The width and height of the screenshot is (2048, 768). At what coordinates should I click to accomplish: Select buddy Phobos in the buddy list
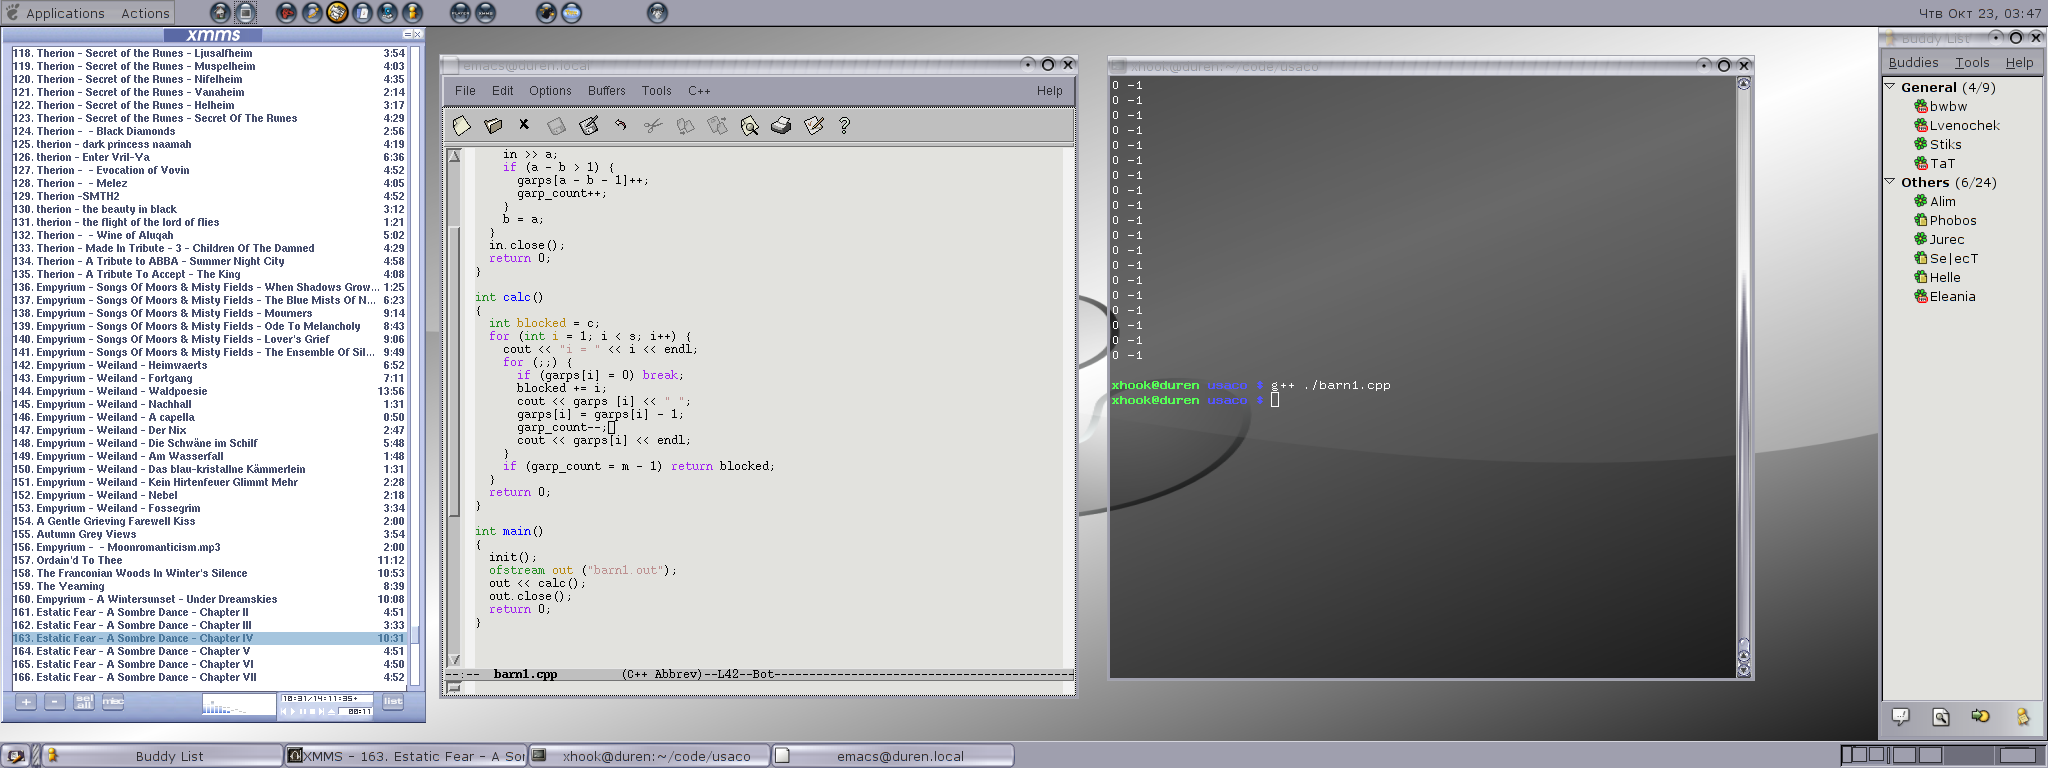1952,221
